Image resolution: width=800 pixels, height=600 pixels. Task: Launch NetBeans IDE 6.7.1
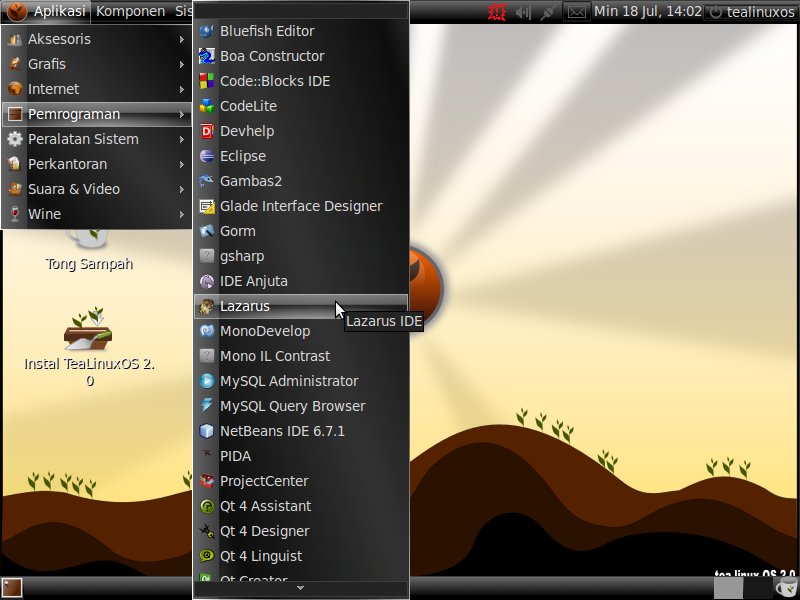click(x=301, y=431)
